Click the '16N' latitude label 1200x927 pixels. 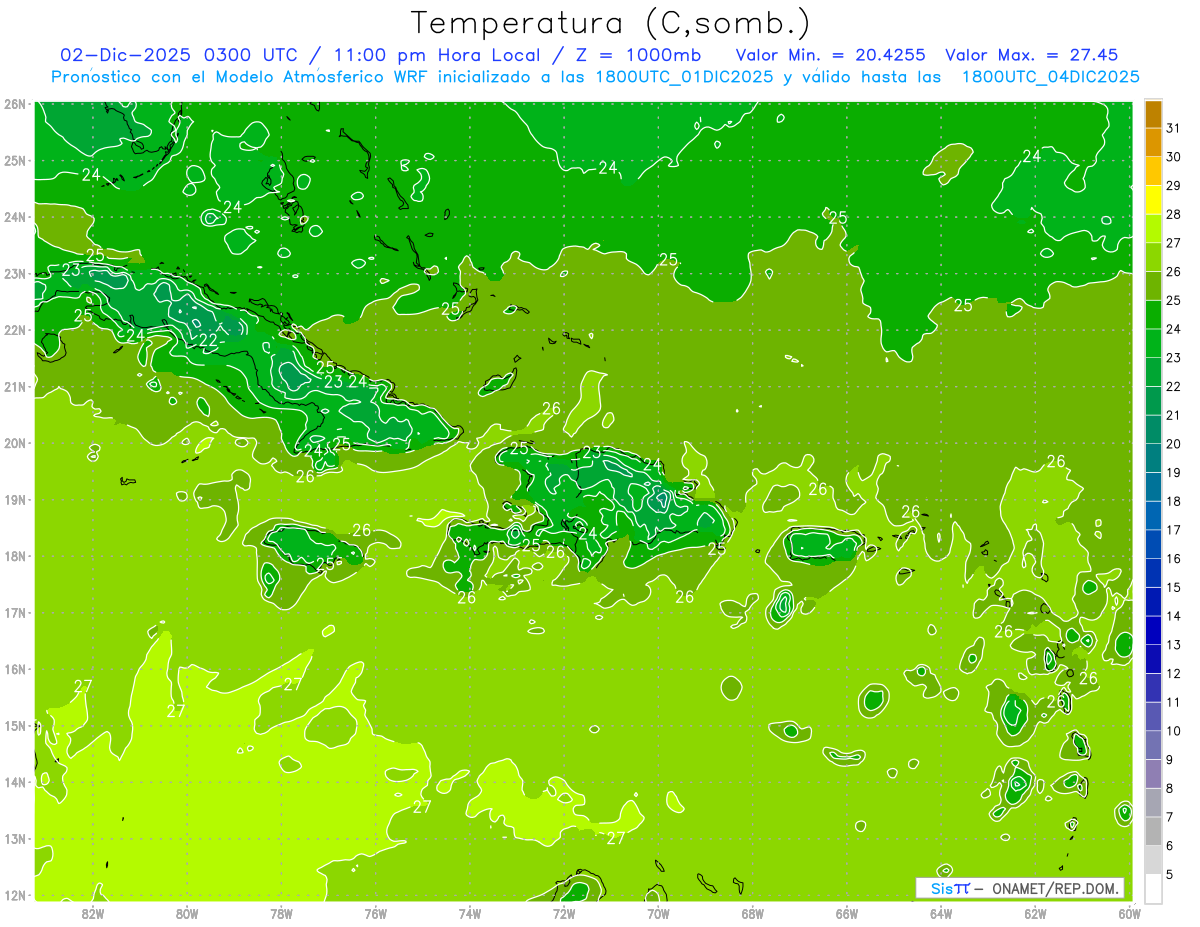(x=14, y=669)
